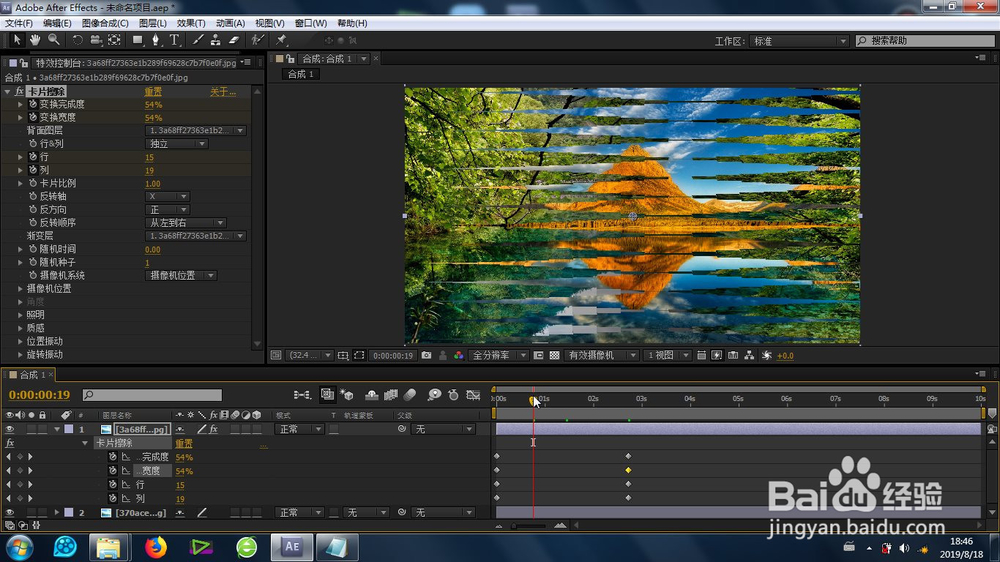Select the Hand tool
Viewport: 1000px width, 562px height.
(34, 40)
